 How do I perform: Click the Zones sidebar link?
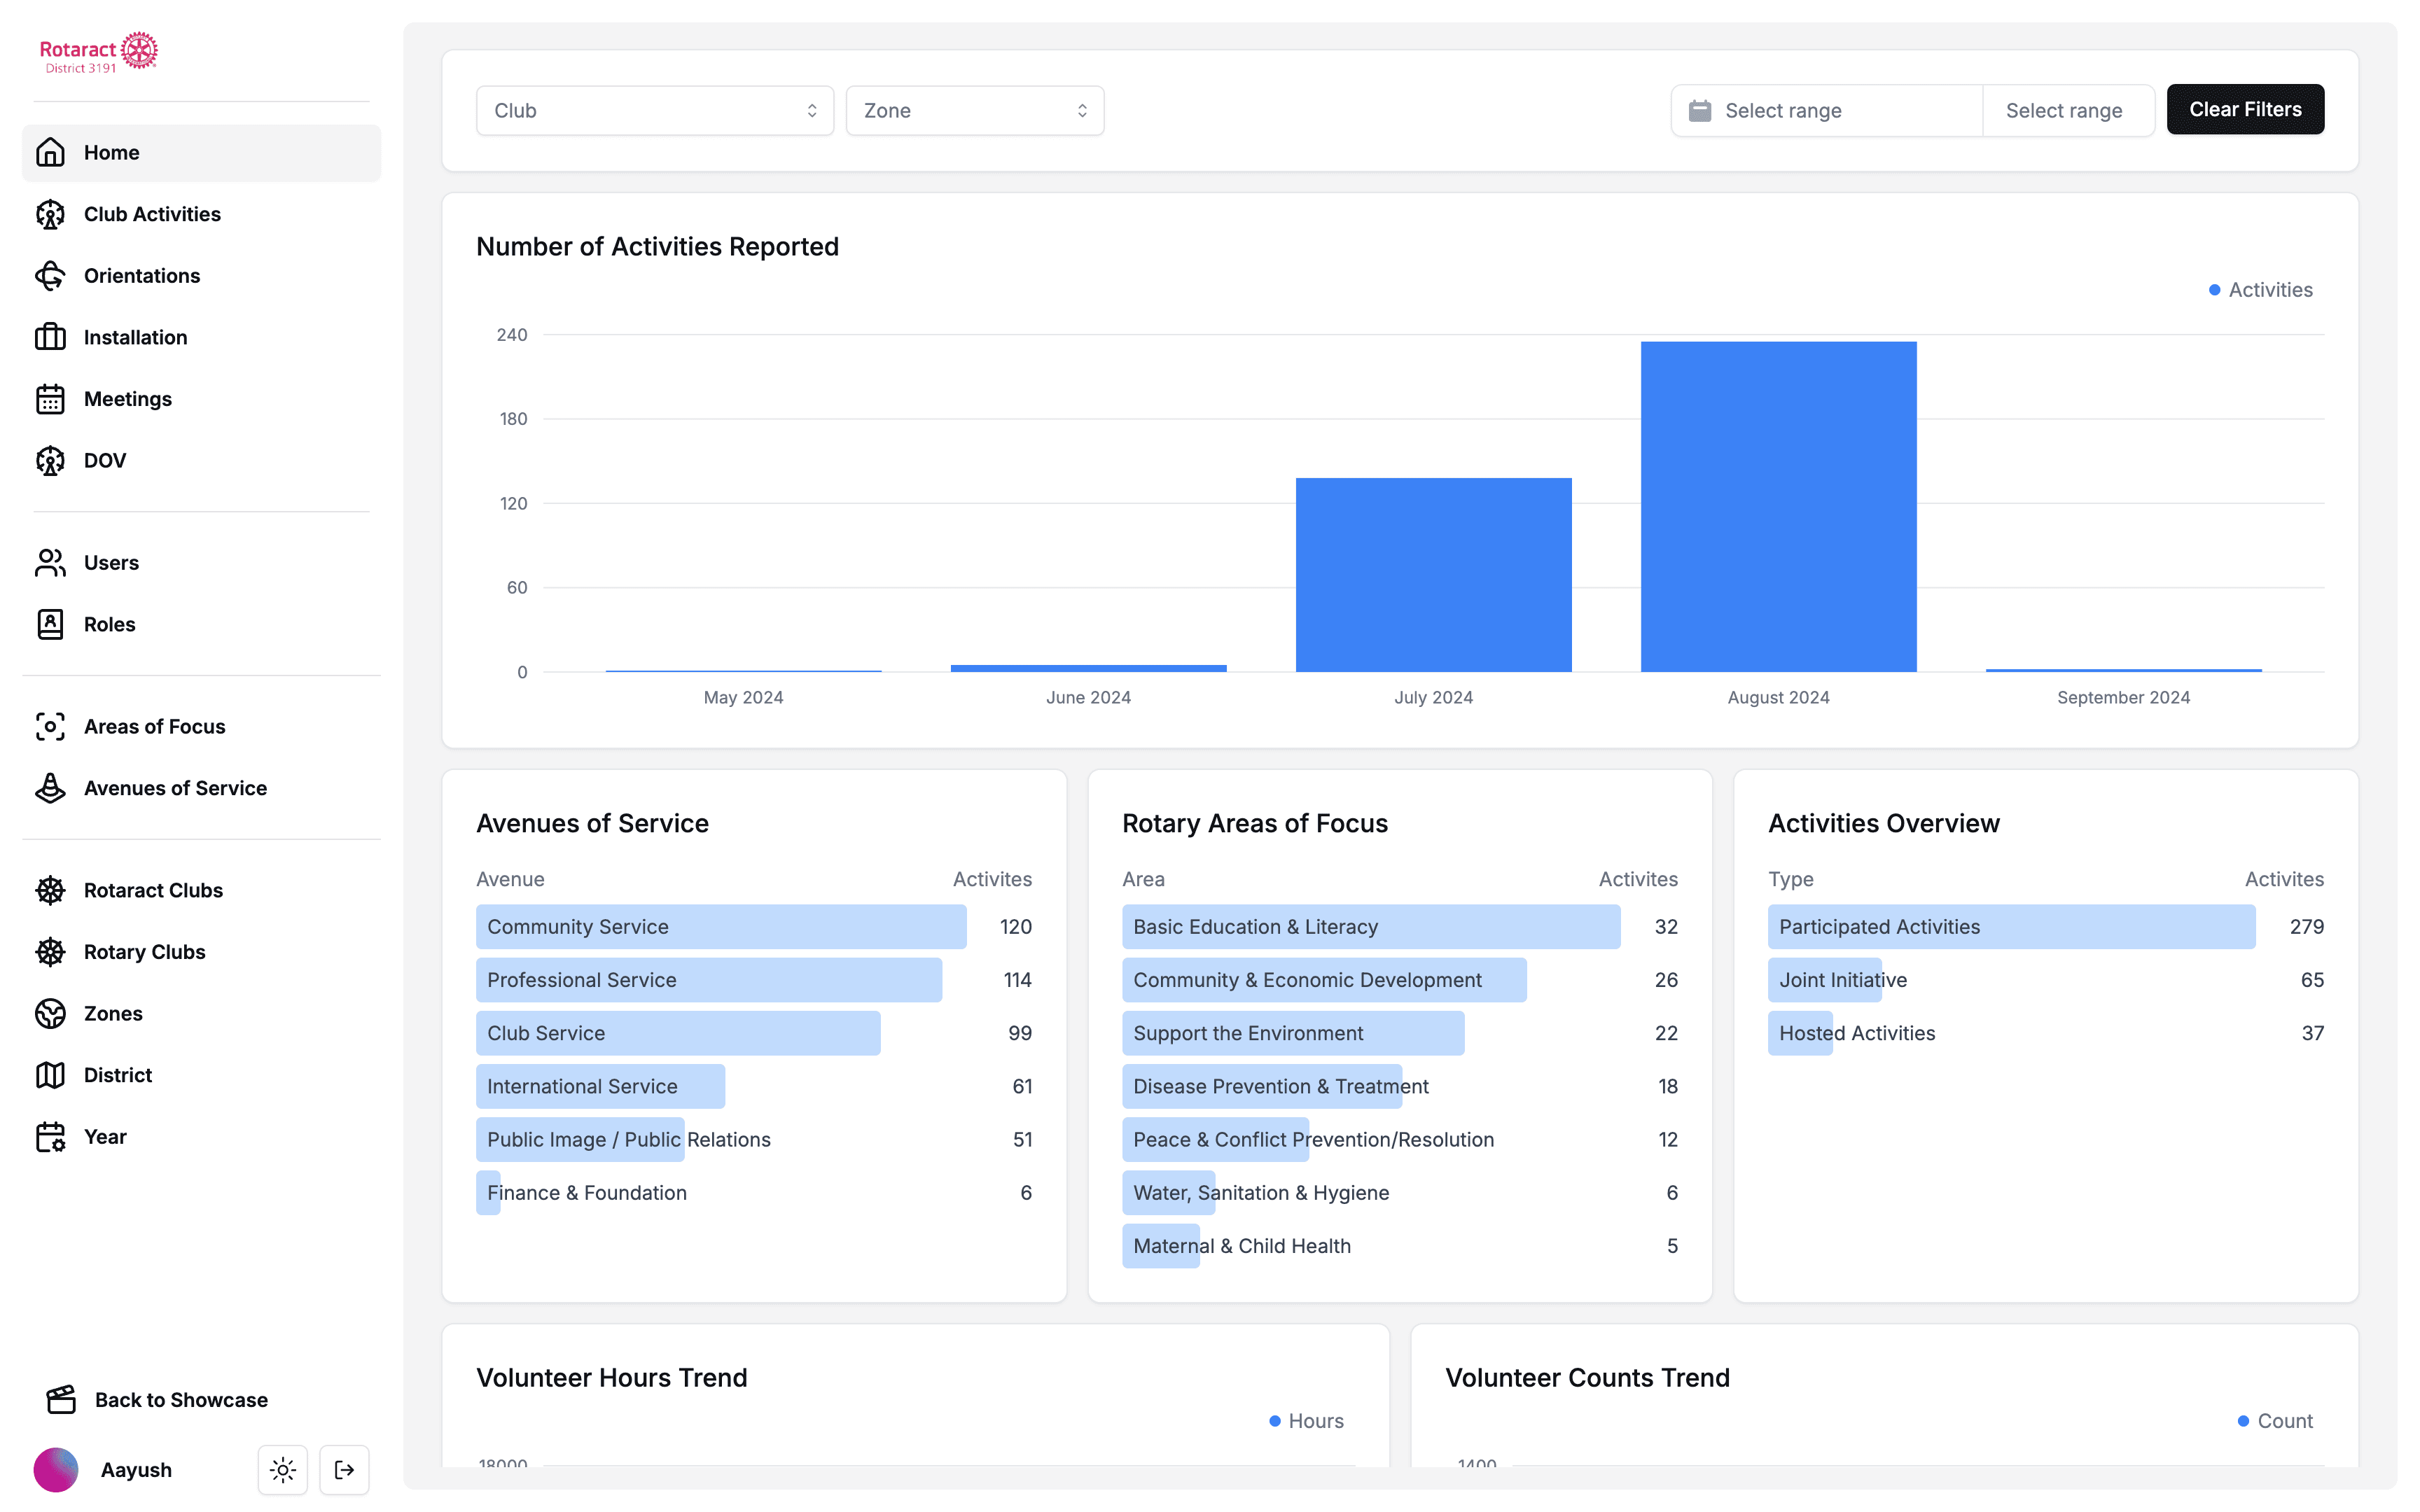coord(113,1013)
